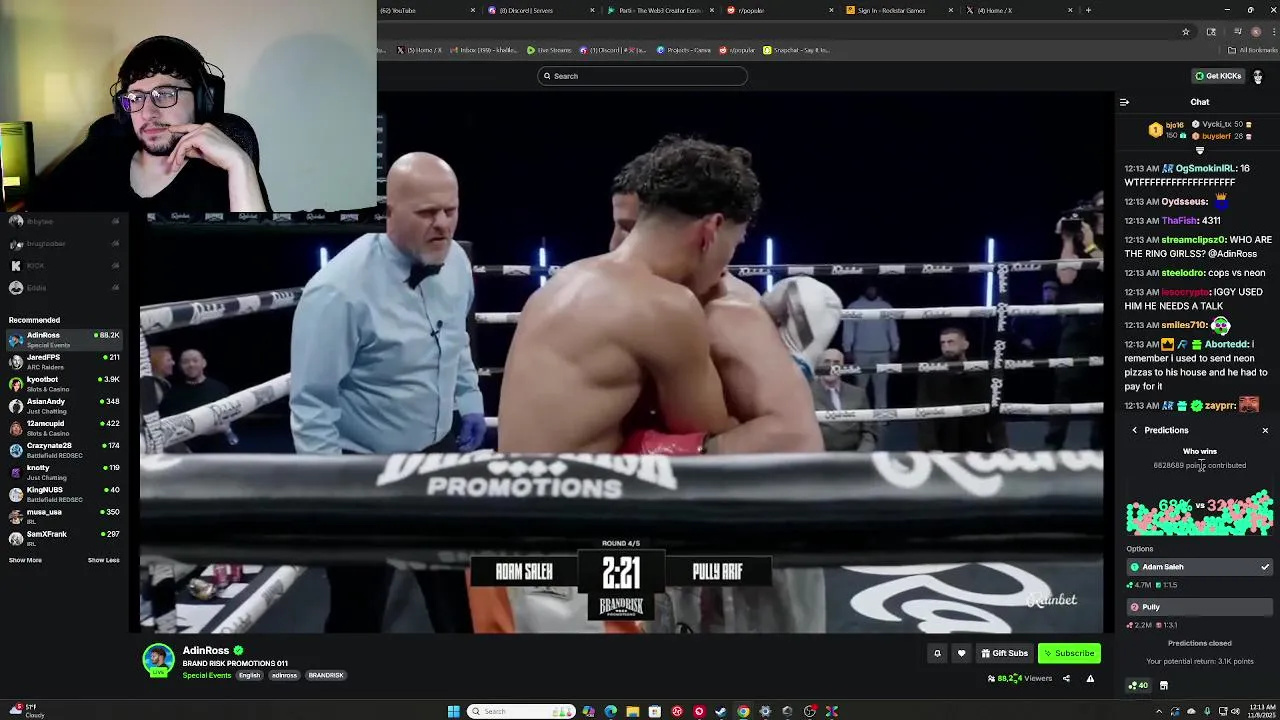The width and height of the screenshot is (1280, 720).
Task: Click Get KICKs button
Action: (x=1218, y=76)
